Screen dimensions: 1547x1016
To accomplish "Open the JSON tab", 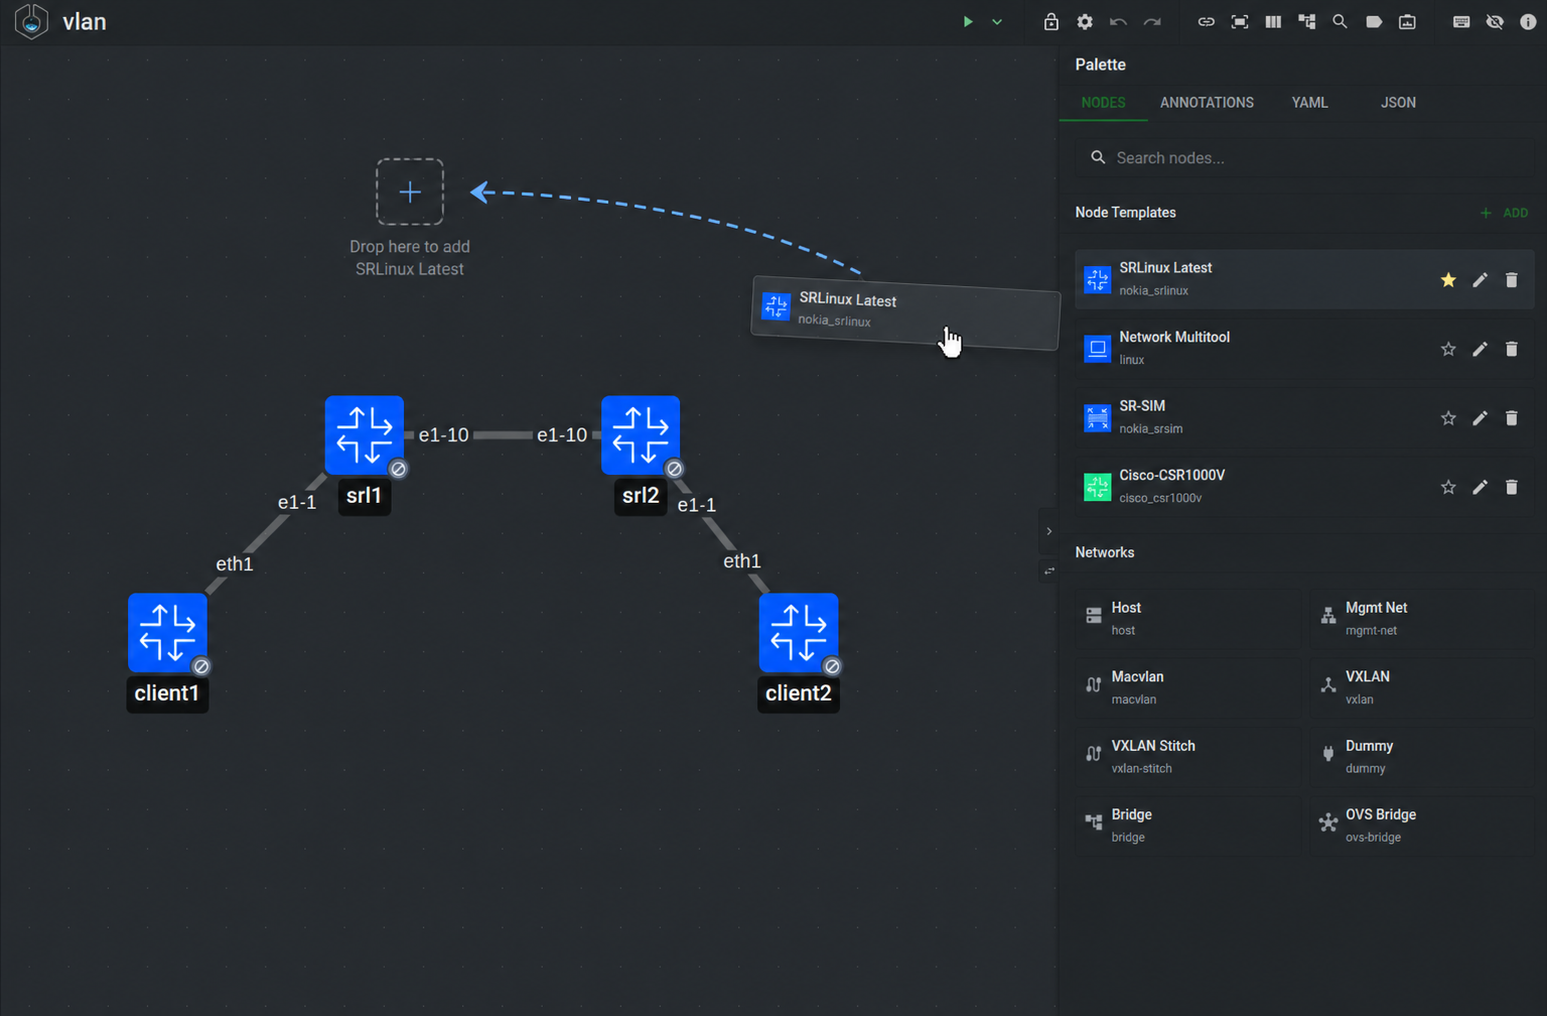I will (1398, 103).
